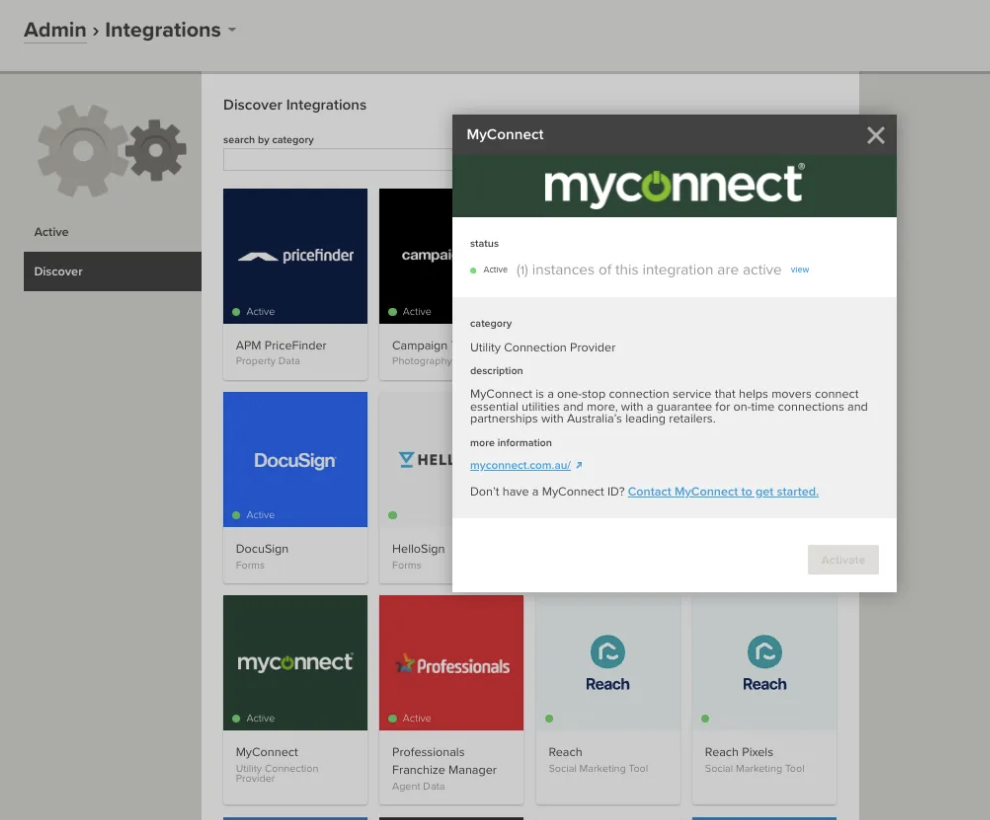Click Contact MyConnect to get started

click(723, 492)
